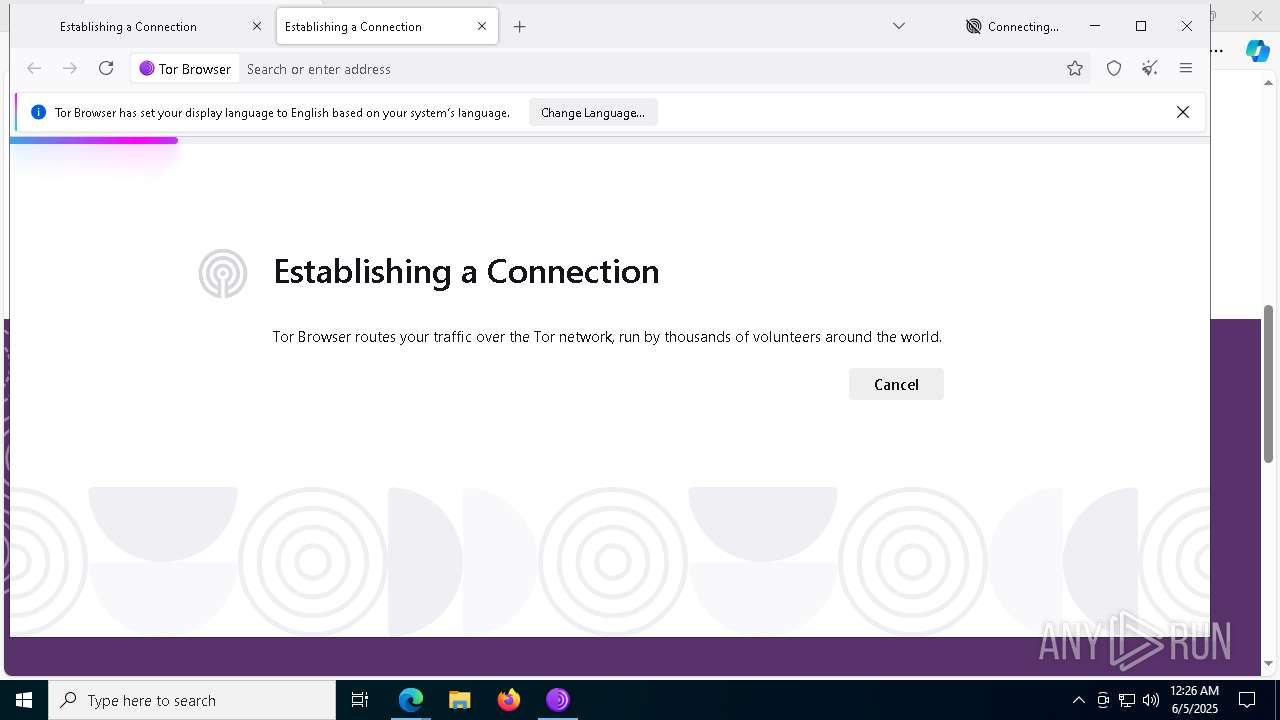Open the background window's more options menu
Screen dimensions: 1280x720
tap(1217, 50)
